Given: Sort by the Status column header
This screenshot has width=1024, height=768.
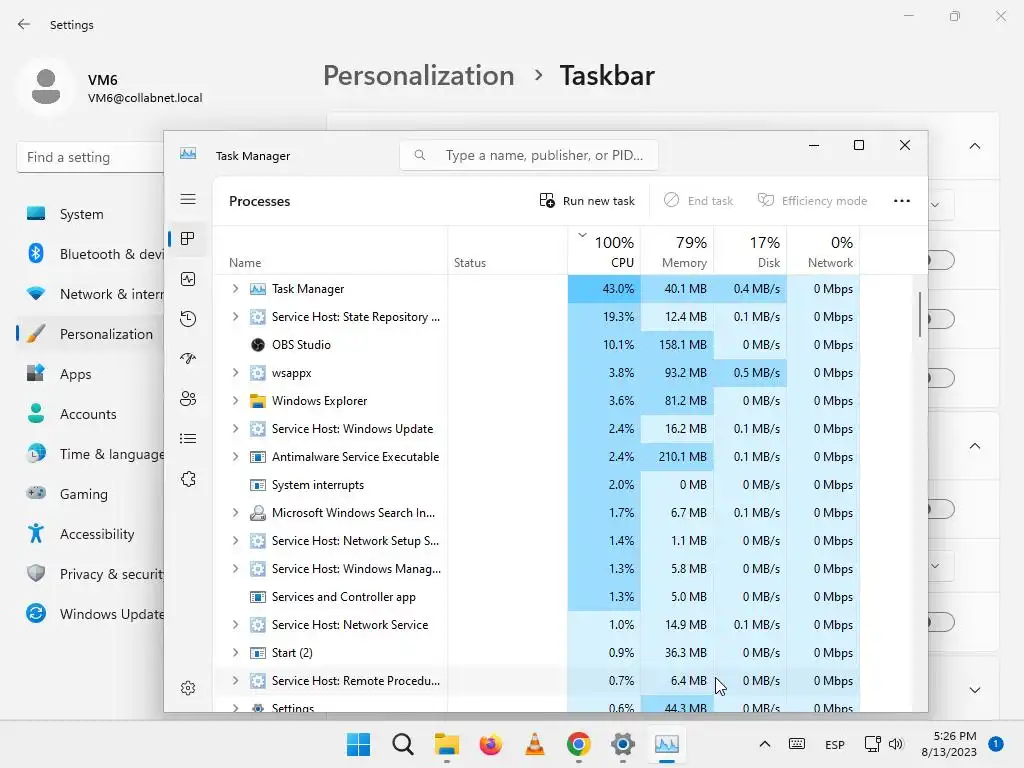Looking at the screenshot, I should (x=507, y=251).
